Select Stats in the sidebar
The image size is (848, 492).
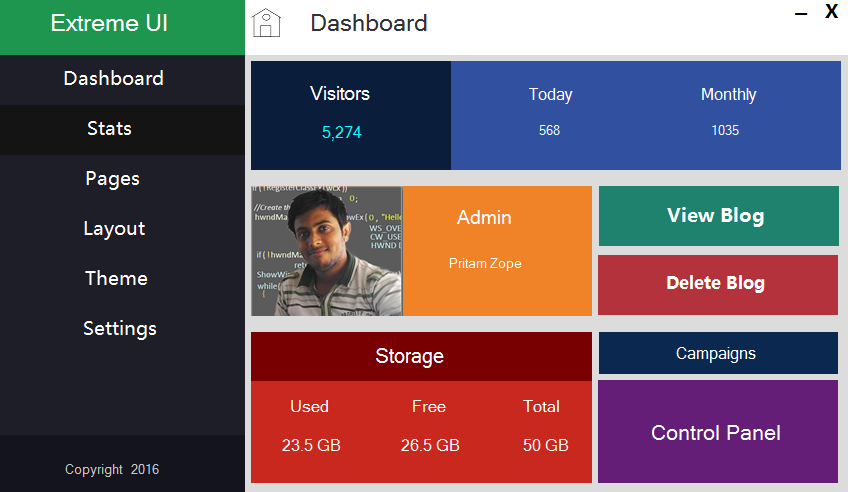(110, 129)
